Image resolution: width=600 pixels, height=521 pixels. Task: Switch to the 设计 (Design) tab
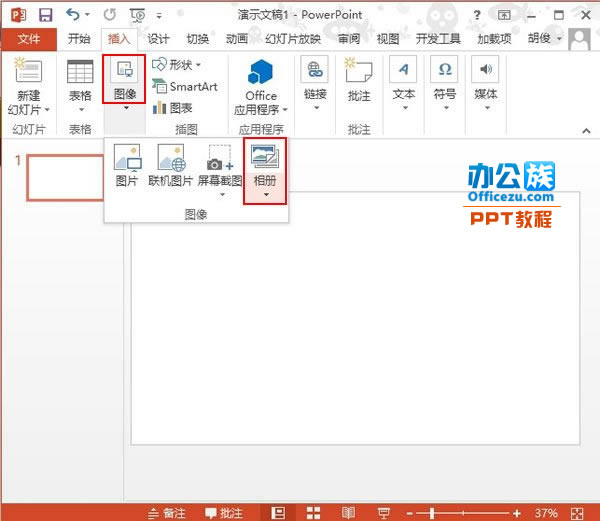pyautogui.click(x=158, y=39)
